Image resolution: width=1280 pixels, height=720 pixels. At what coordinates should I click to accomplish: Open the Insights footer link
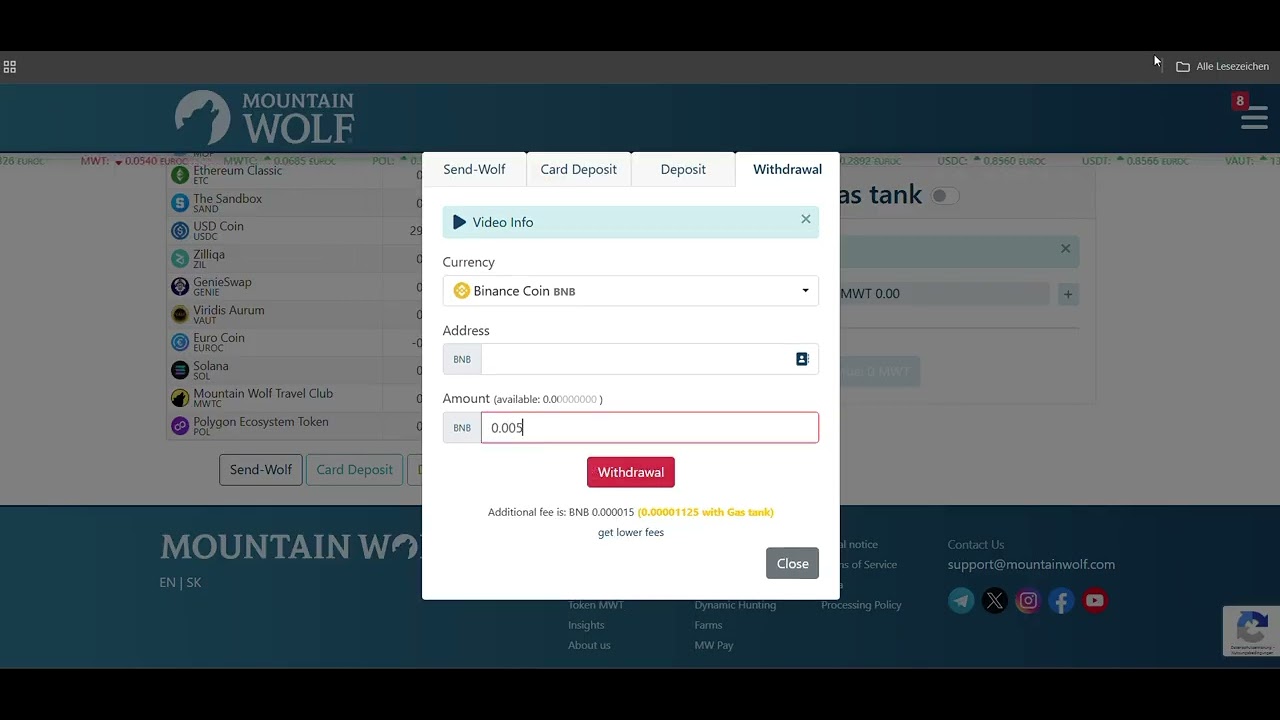click(586, 625)
